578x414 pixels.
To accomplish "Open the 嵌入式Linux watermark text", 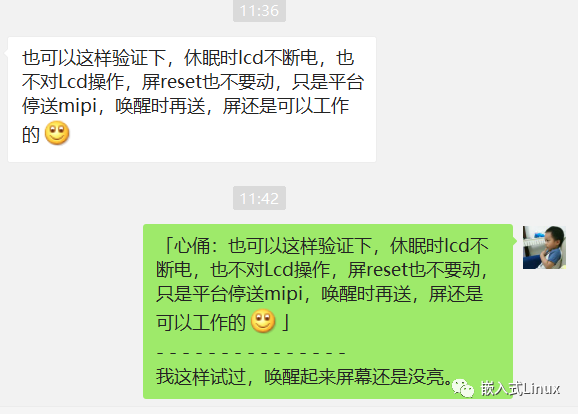I will tap(520, 389).
